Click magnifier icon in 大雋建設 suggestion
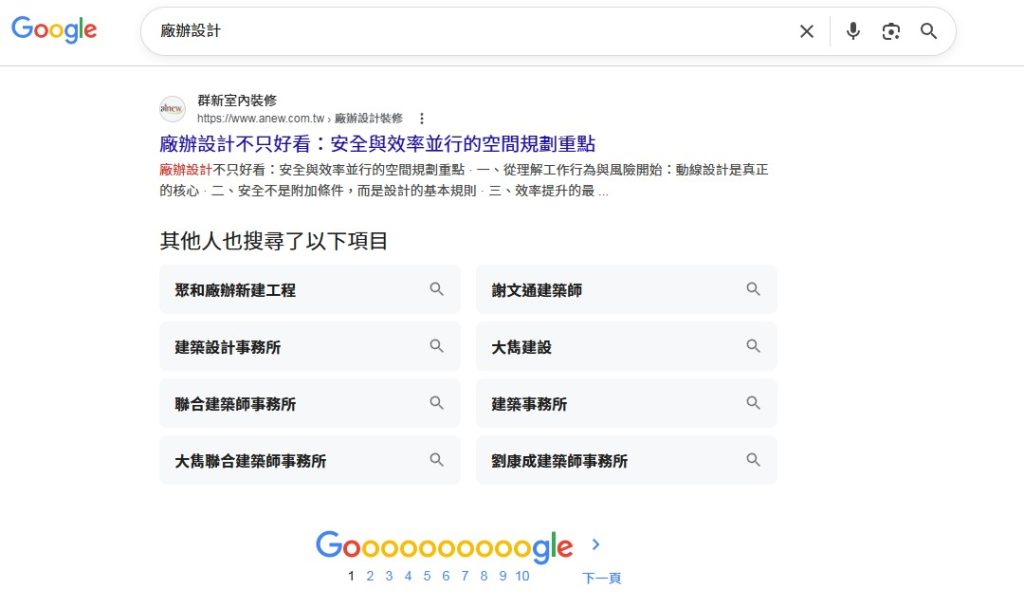Image resolution: width=1024 pixels, height=607 pixels. (753, 346)
